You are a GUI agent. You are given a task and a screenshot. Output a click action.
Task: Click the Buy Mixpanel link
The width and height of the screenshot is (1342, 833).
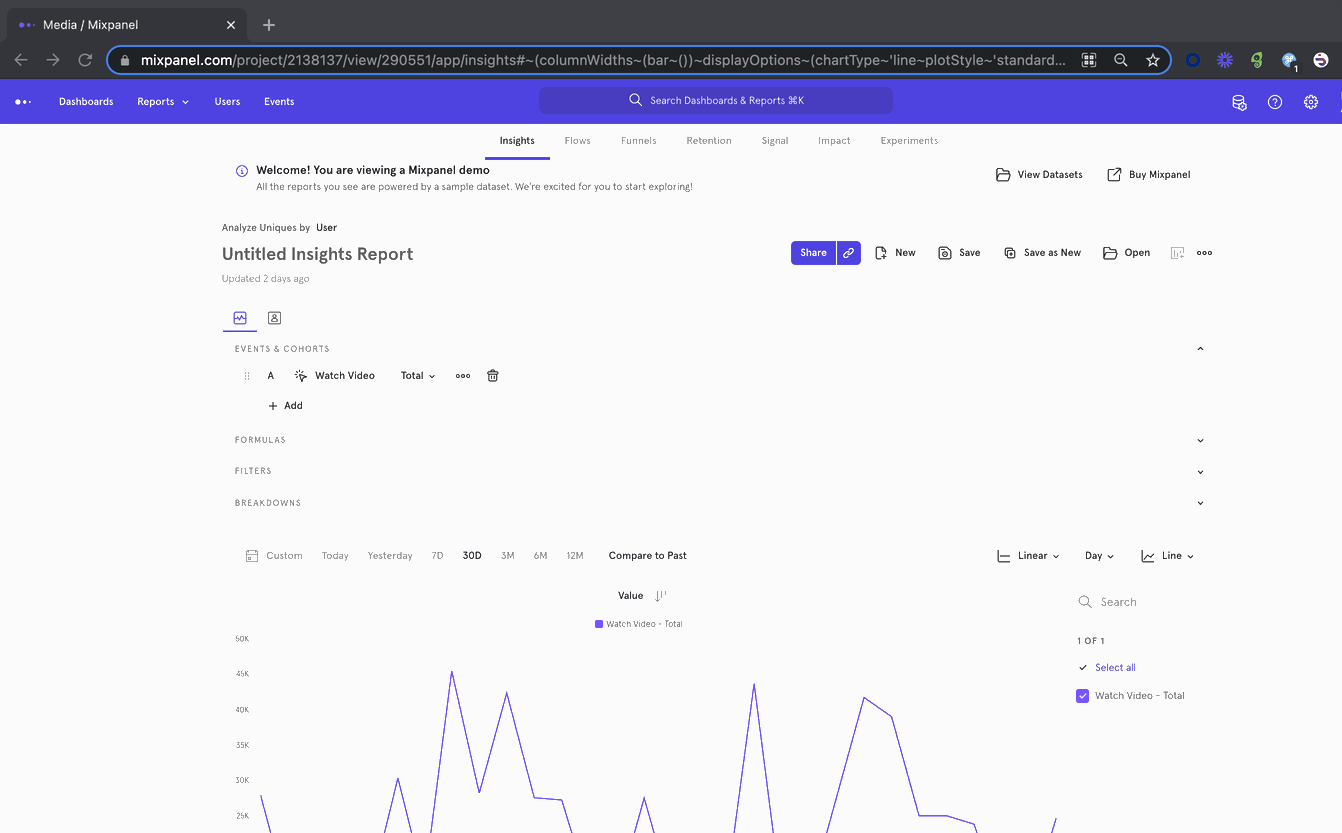click(1148, 175)
